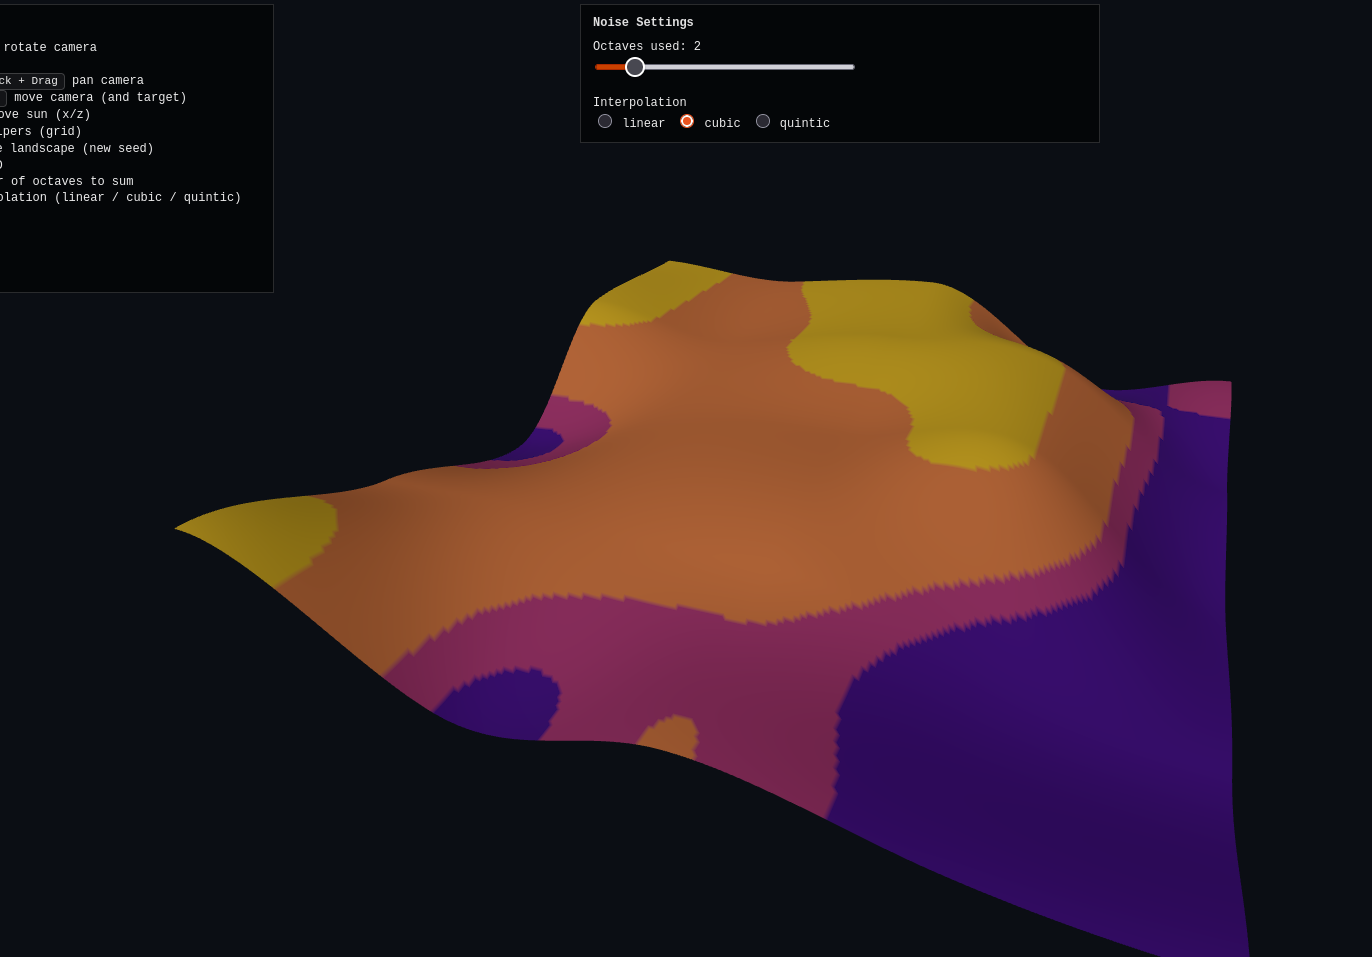Screen dimensions: 1372x957
Task: Click the orange filled part of octaves slider
Action: tap(609, 67)
